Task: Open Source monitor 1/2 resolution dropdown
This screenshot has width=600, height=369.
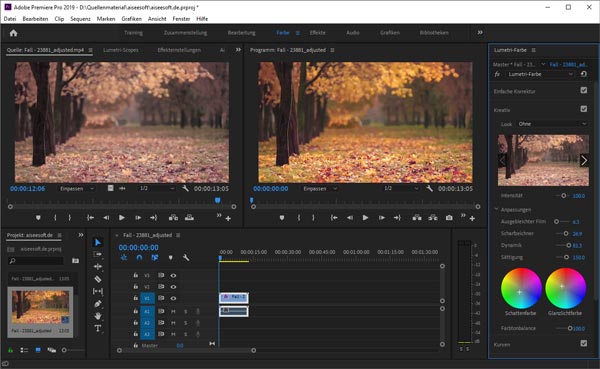Action: [157, 188]
